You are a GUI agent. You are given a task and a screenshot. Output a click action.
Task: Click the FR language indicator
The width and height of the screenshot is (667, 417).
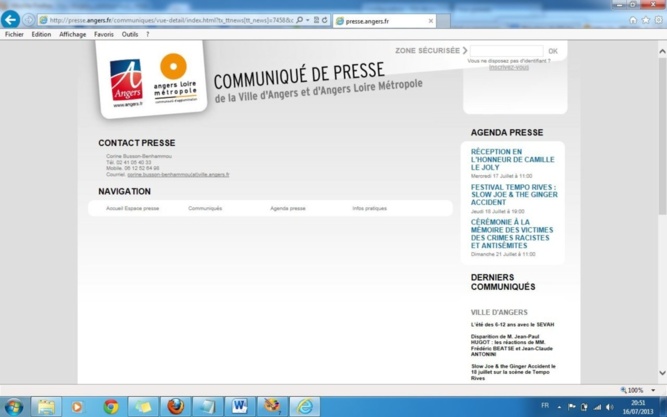545,406
